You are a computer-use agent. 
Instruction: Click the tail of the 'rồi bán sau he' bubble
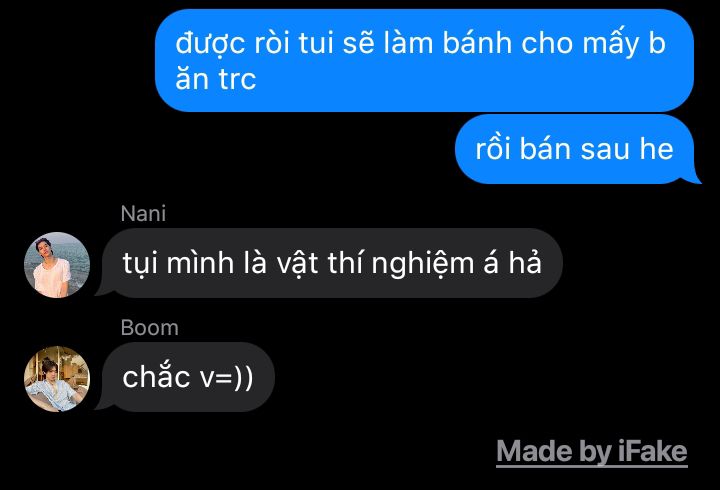[694, 177]
